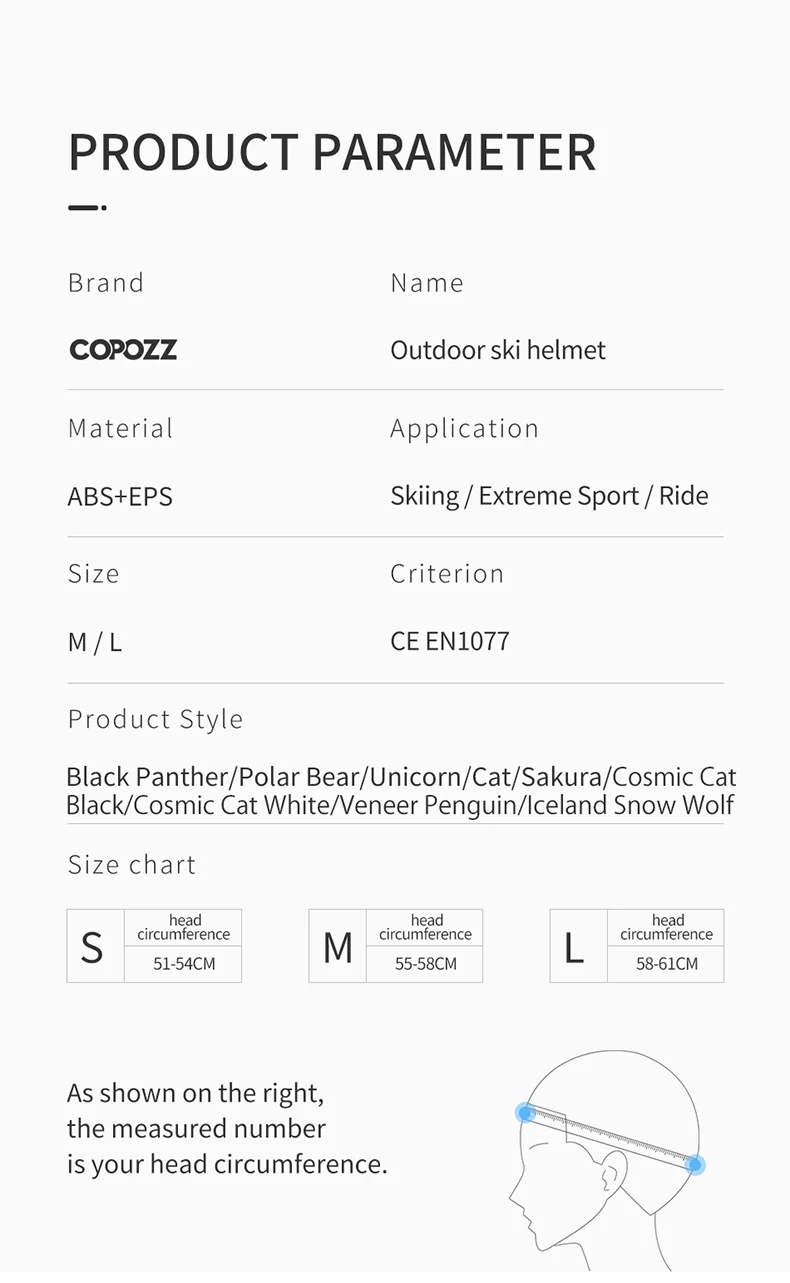
Task: Click the Skiing / Extreme Sport / Ride text
Action: (x=549, y=496)
